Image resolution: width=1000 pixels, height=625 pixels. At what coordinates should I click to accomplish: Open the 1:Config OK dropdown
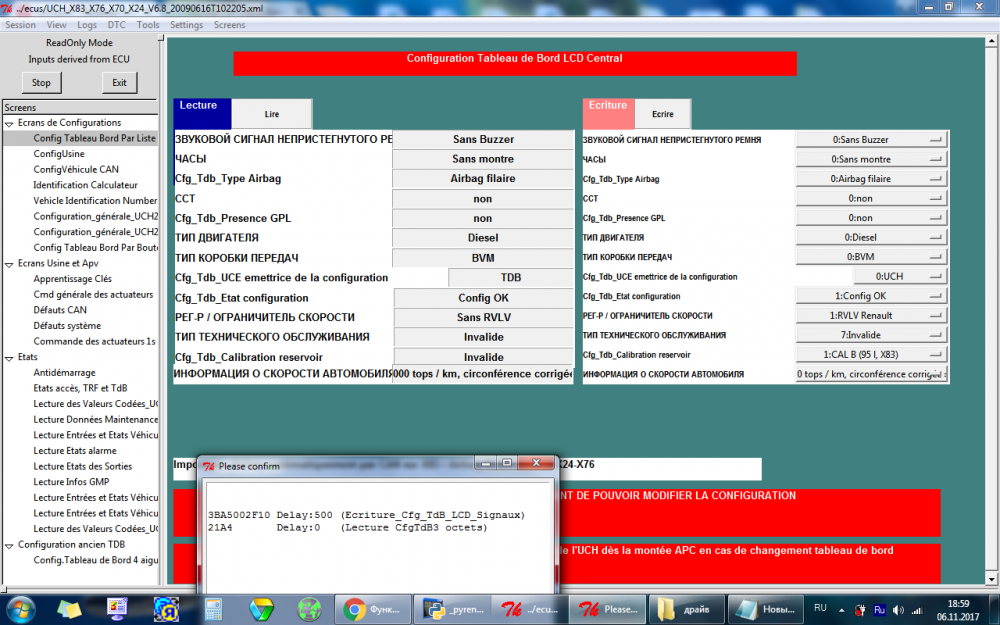[x=871, y=296]
